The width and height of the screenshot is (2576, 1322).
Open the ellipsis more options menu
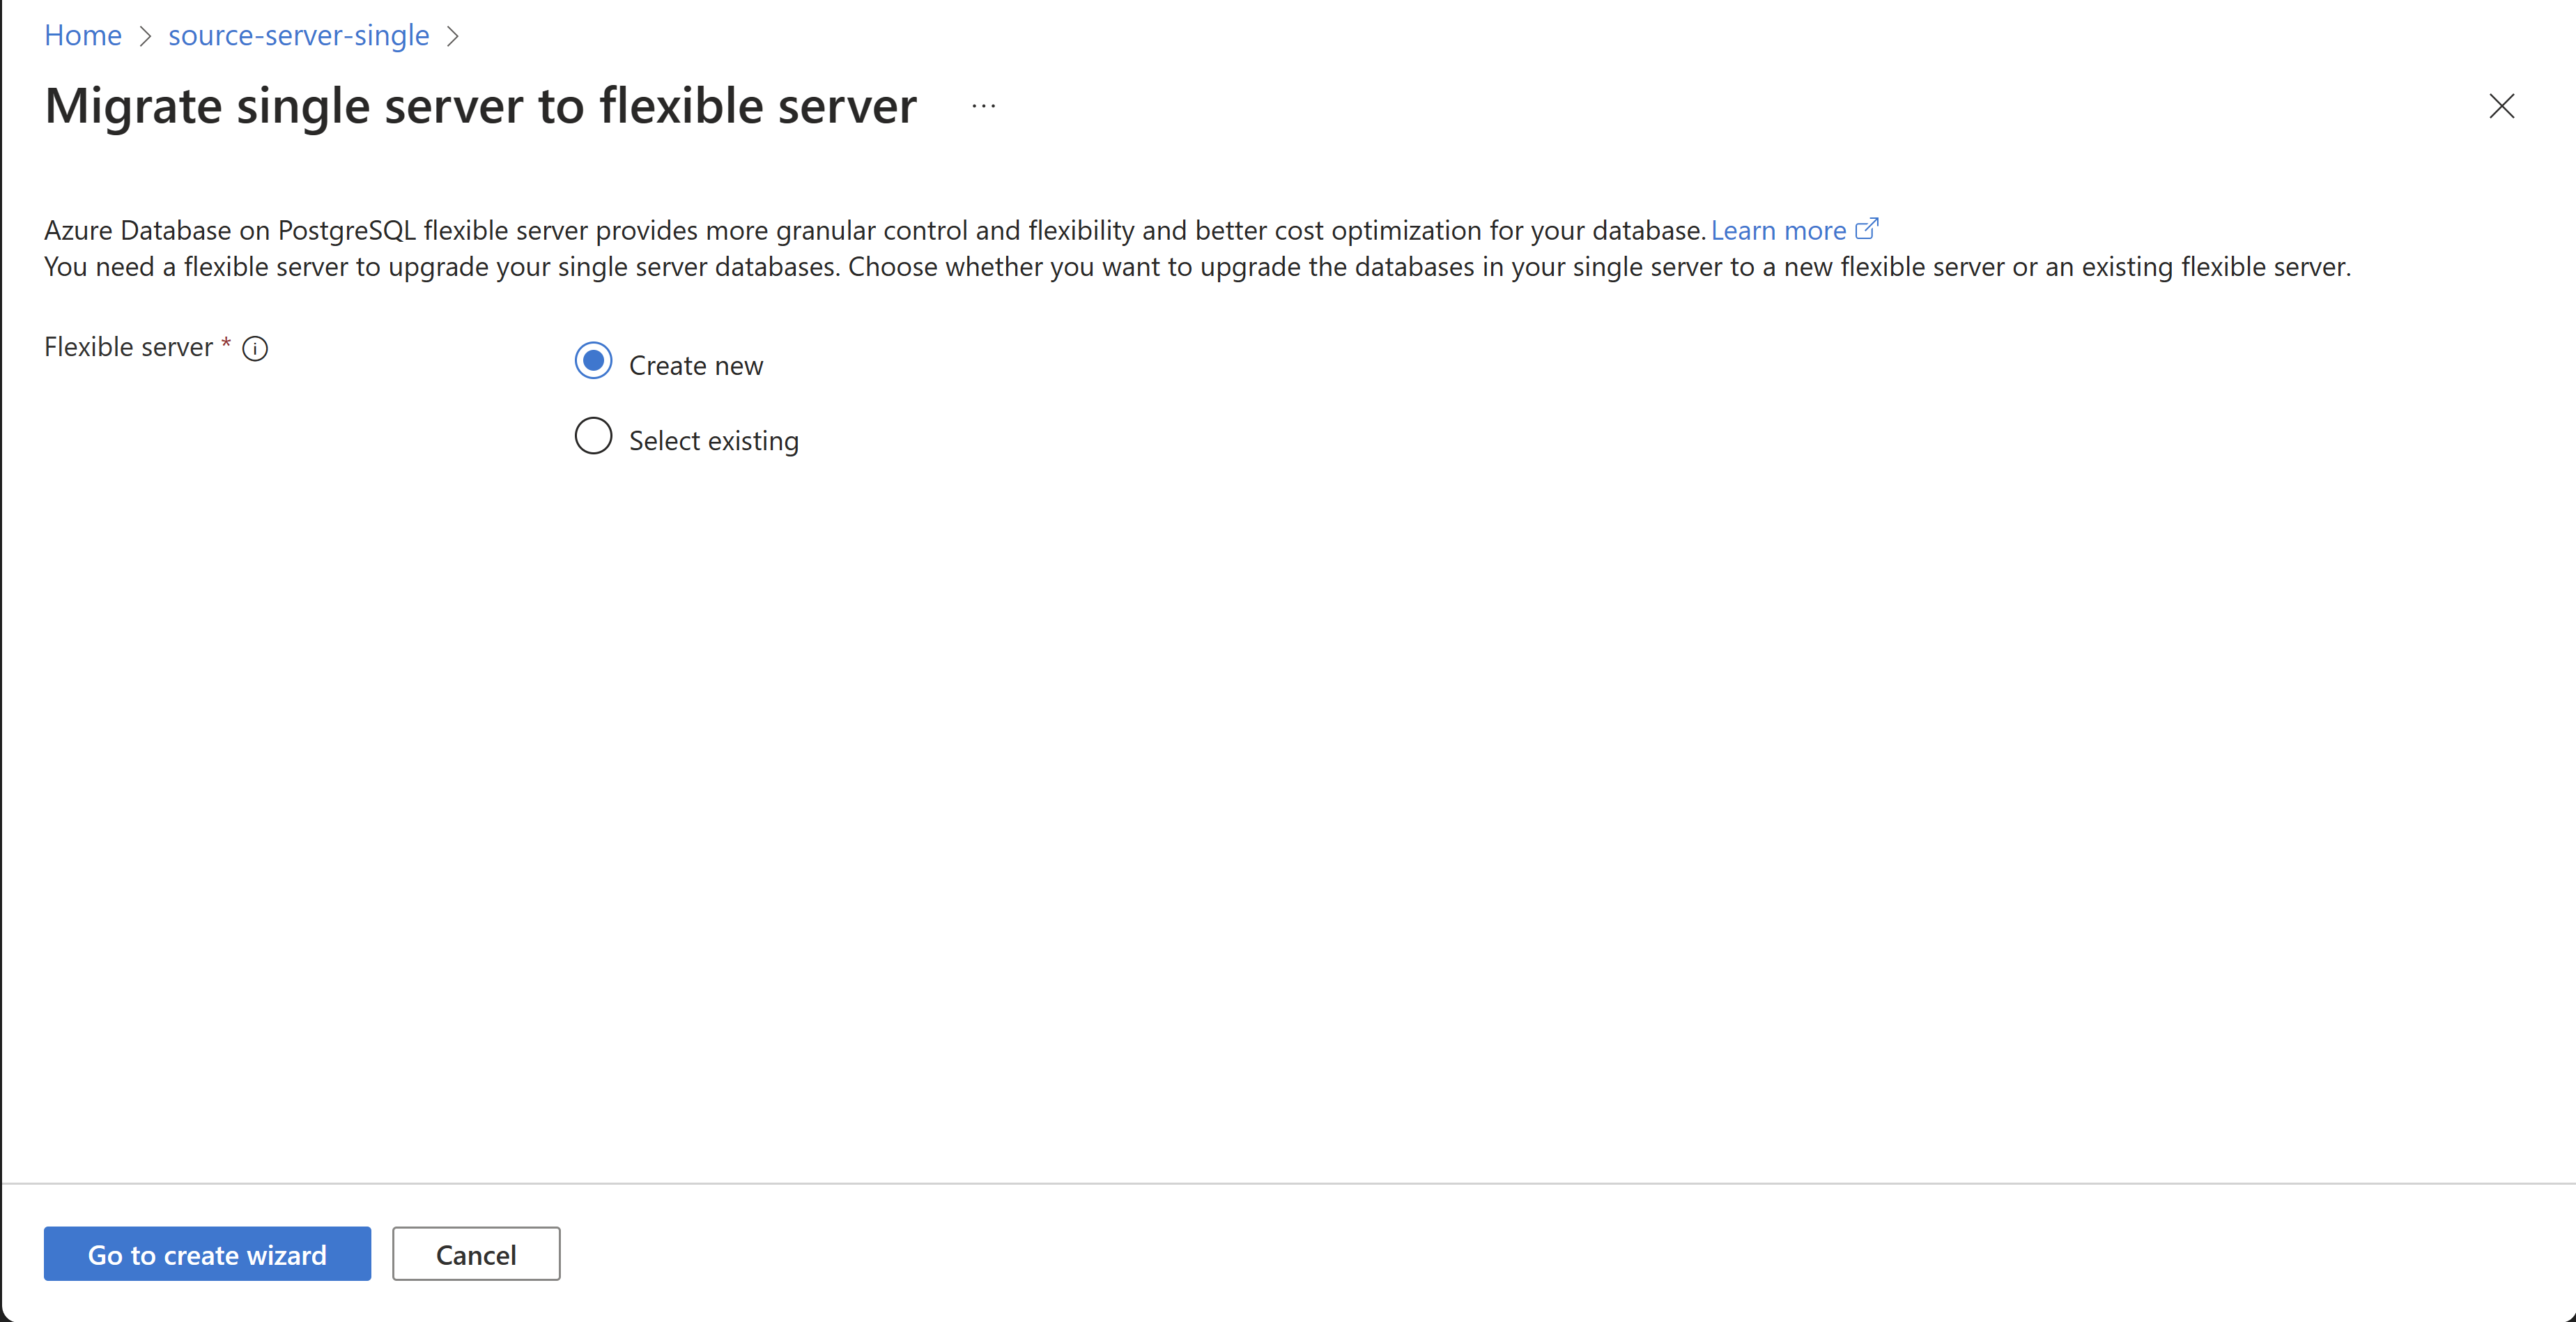983,106
